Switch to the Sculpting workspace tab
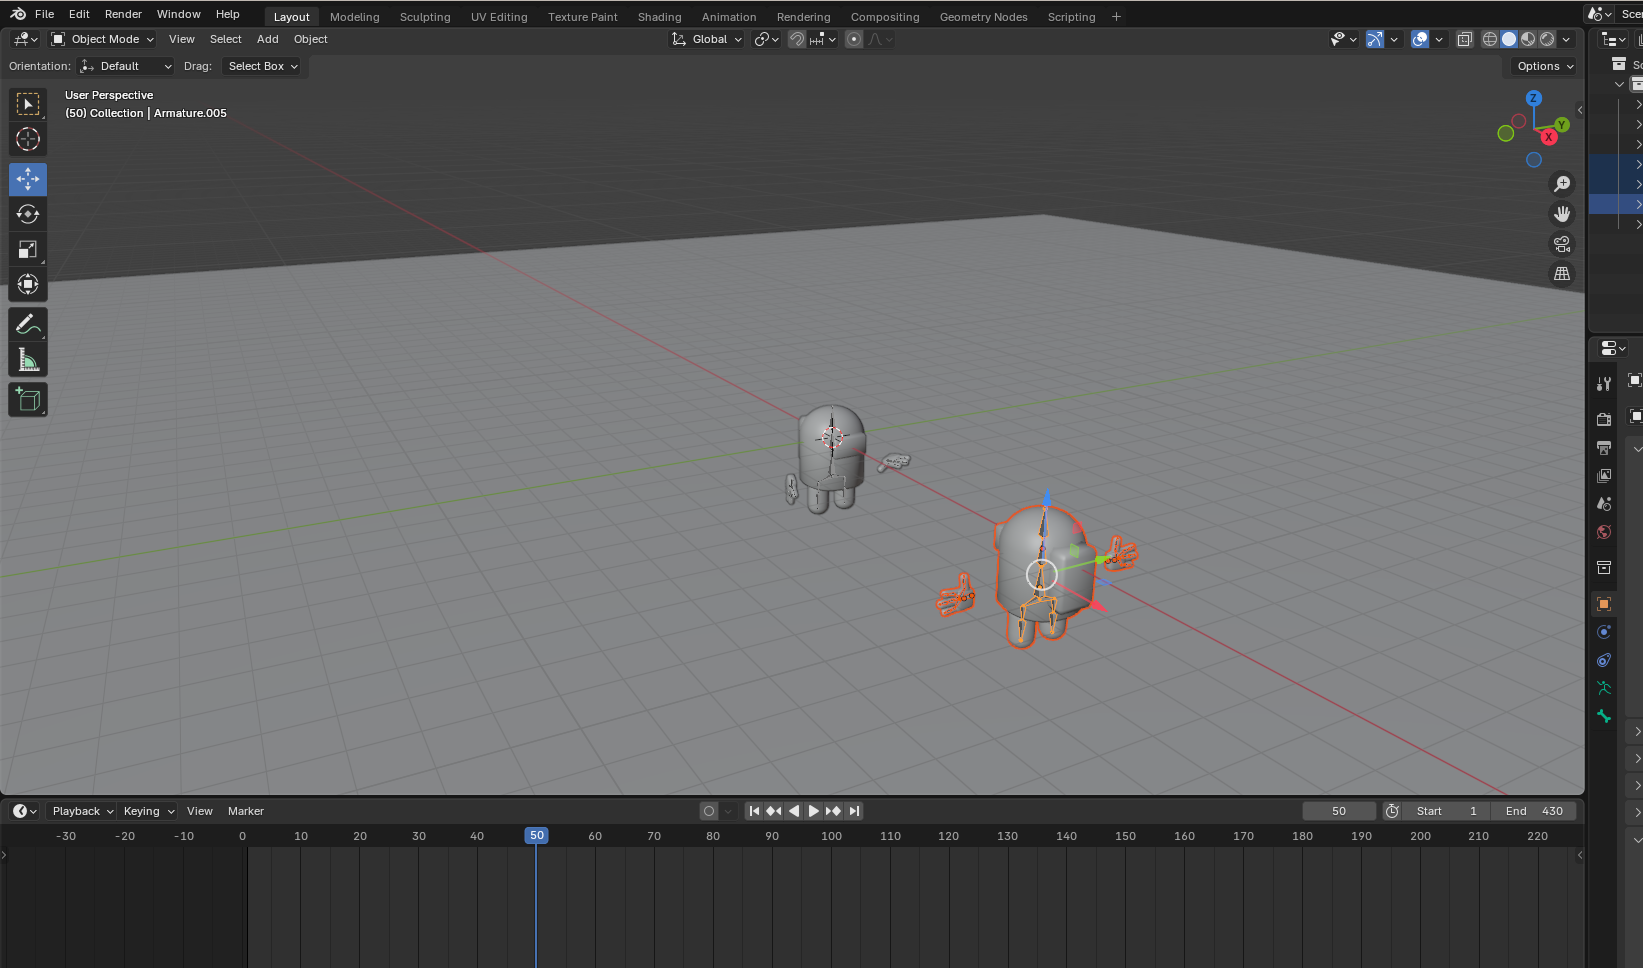The image size is (1643, 968). [x=425, y=17]
